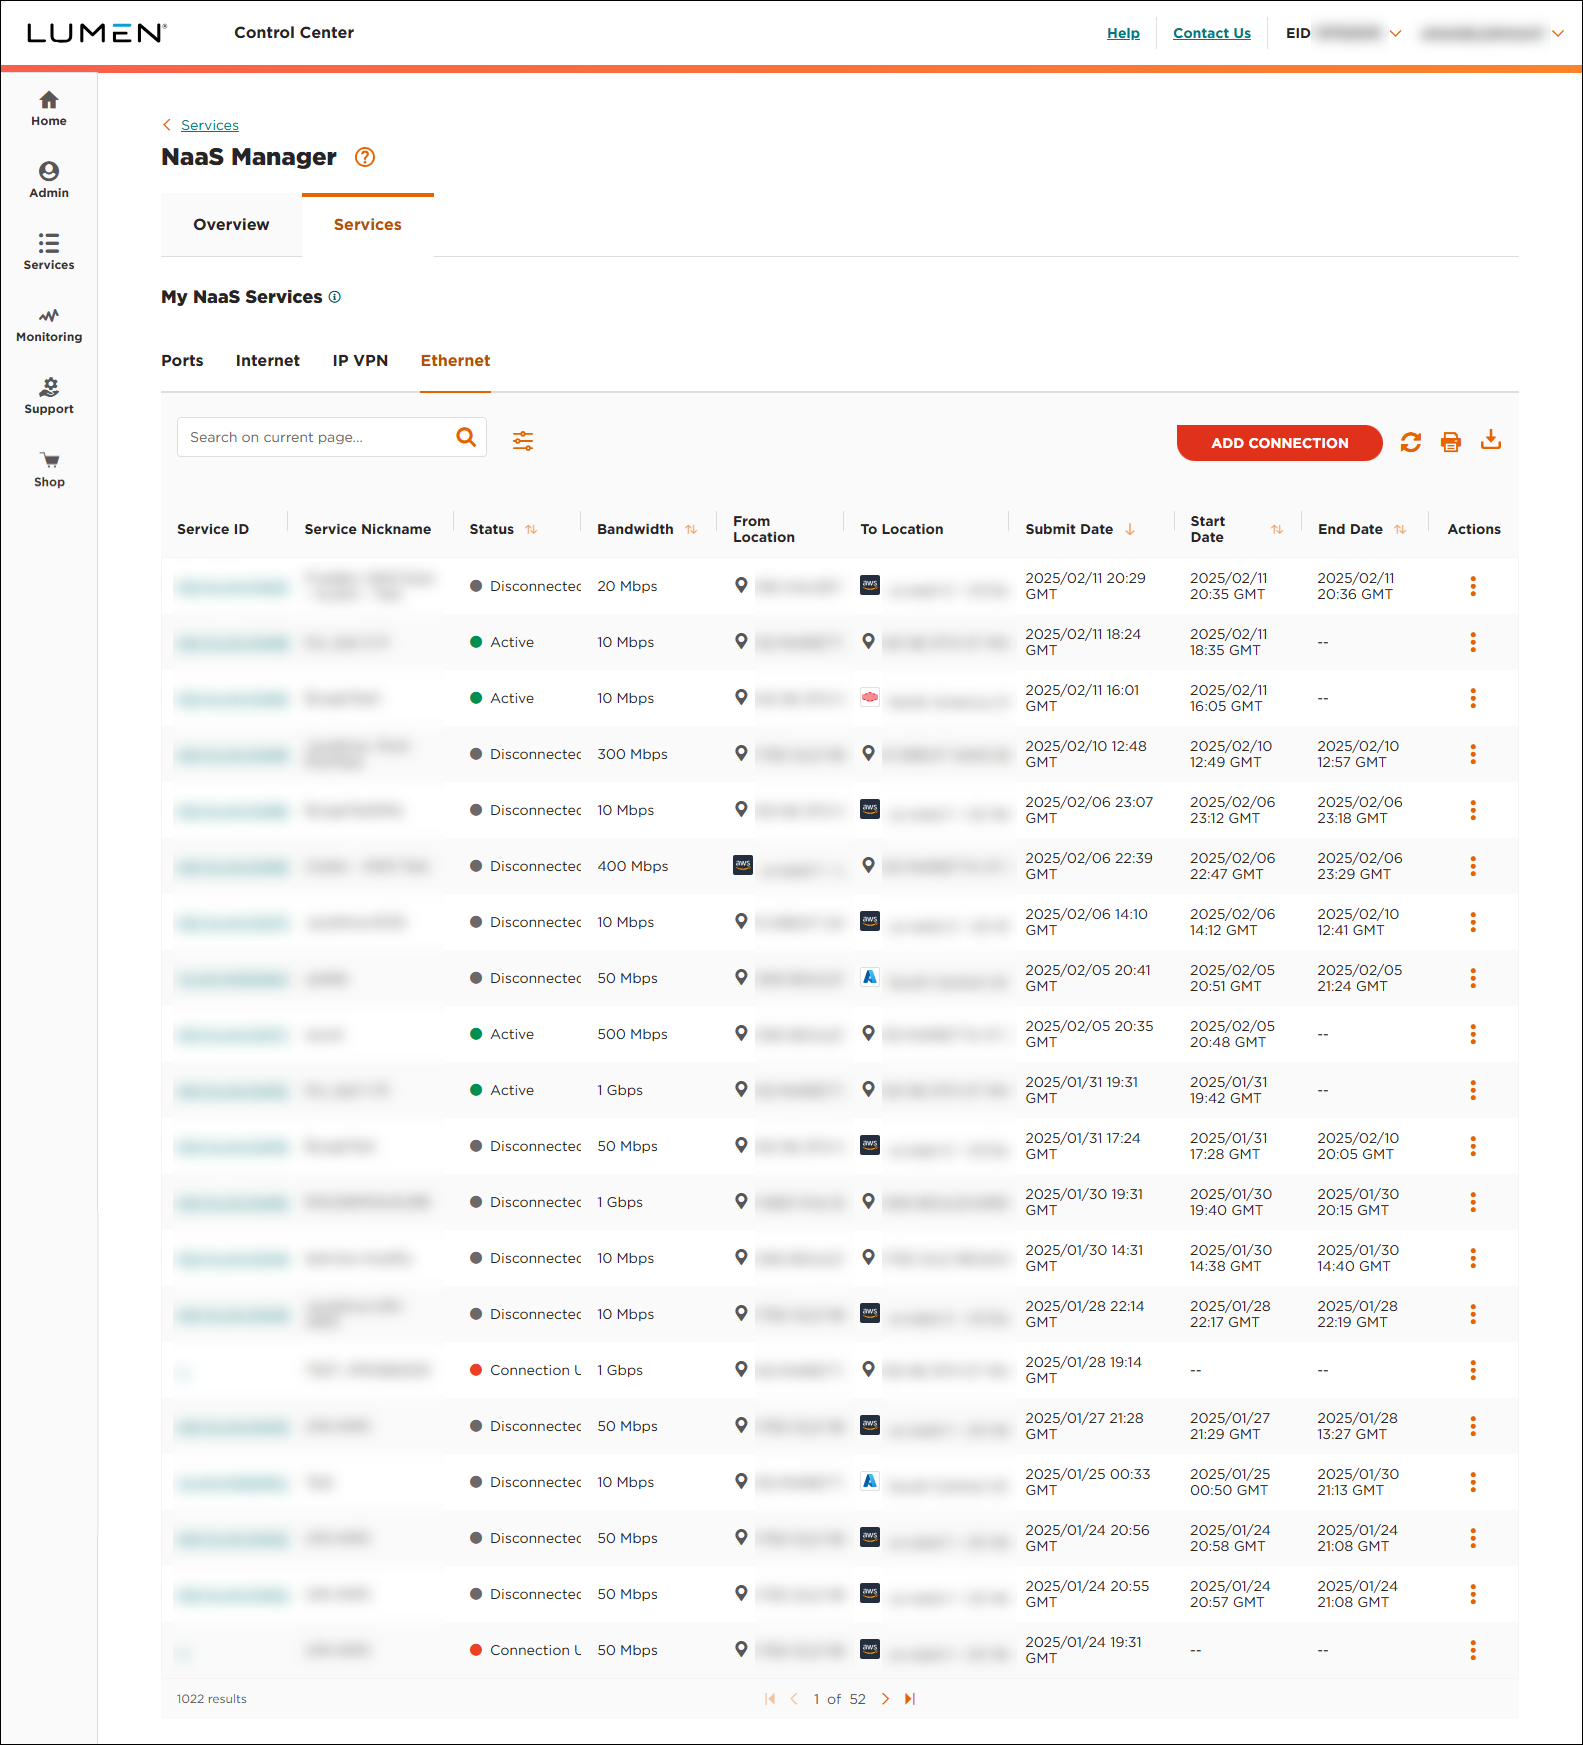Screen dimensions: 1583x1745
Task: Go to the previous results page
Action: 794,1699
